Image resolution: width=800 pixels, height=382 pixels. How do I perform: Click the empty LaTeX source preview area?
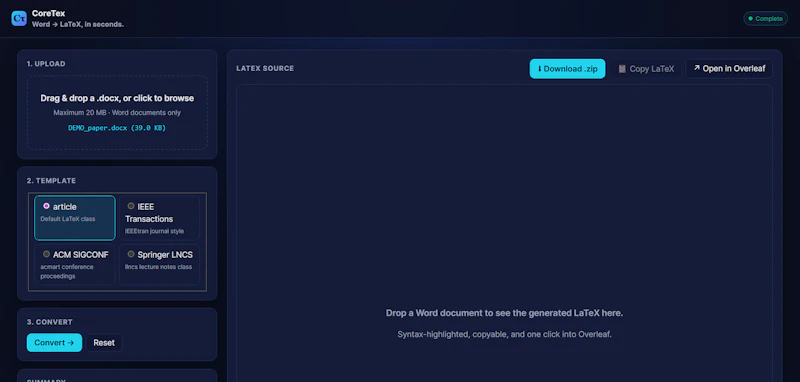click(504, 233)
